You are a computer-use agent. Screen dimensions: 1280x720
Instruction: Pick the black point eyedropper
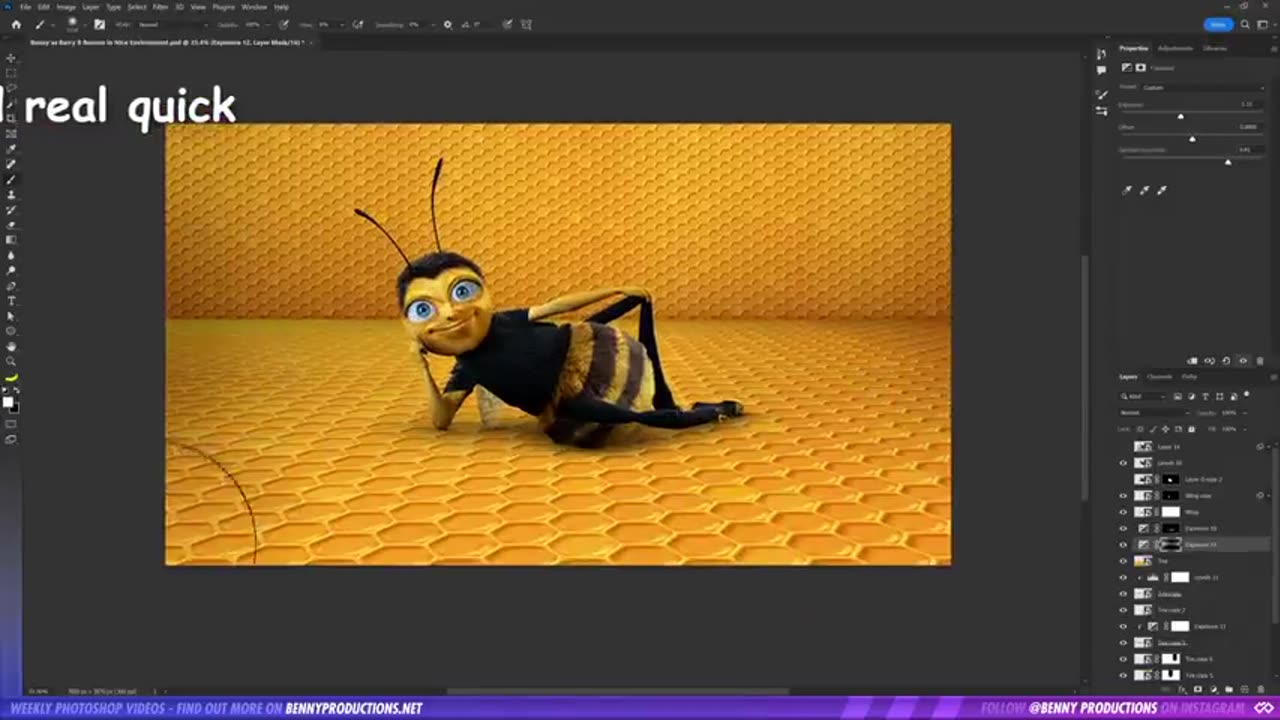pos(1127,190)
